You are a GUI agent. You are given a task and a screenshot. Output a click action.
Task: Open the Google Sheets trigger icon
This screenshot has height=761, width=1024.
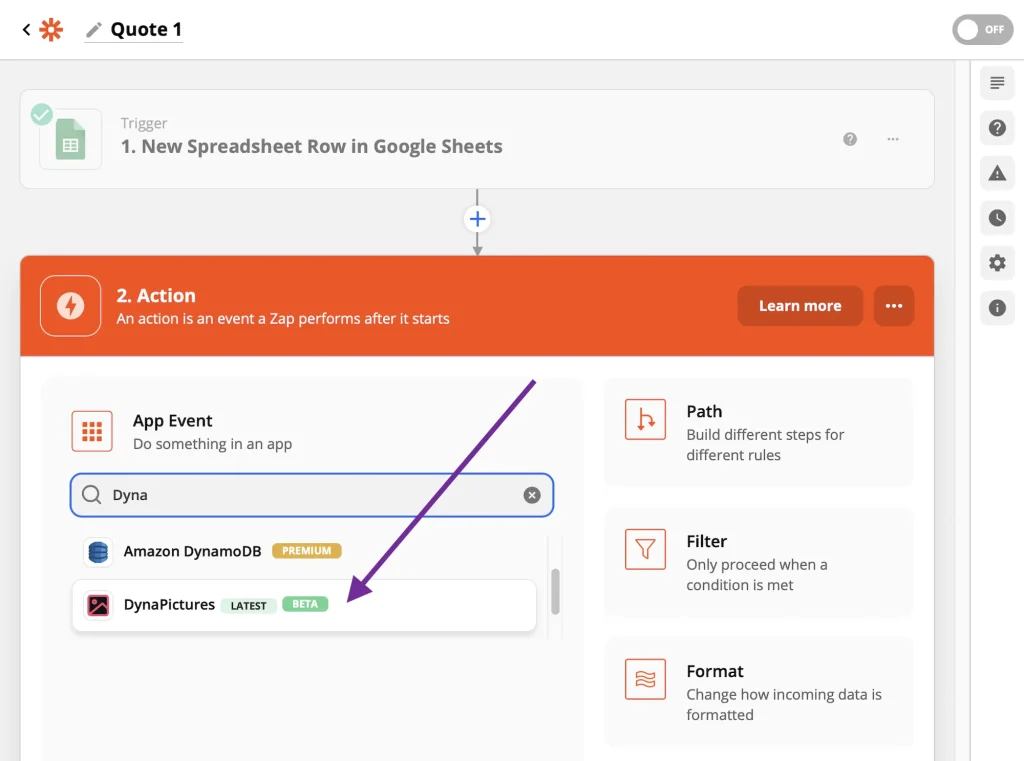pos(71,139)
